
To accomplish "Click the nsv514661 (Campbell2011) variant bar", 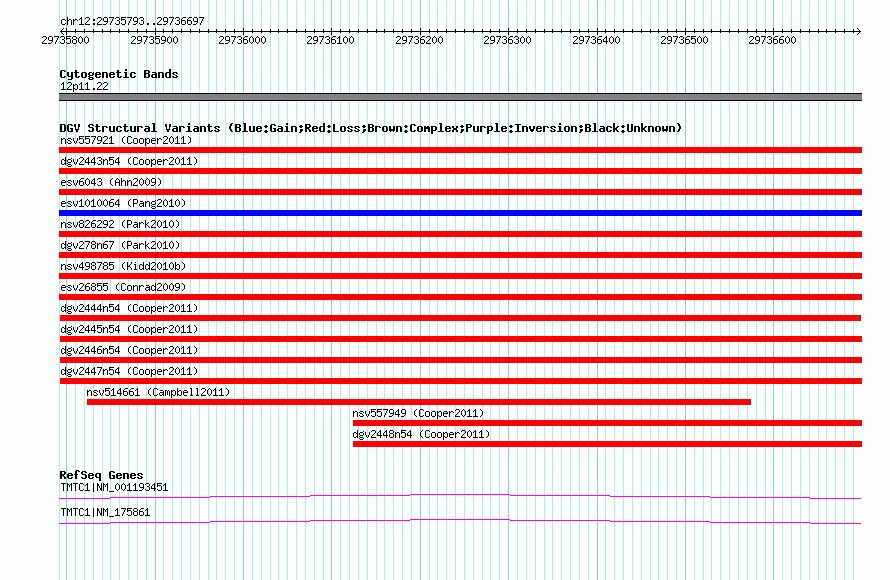I will click(419, 402).
